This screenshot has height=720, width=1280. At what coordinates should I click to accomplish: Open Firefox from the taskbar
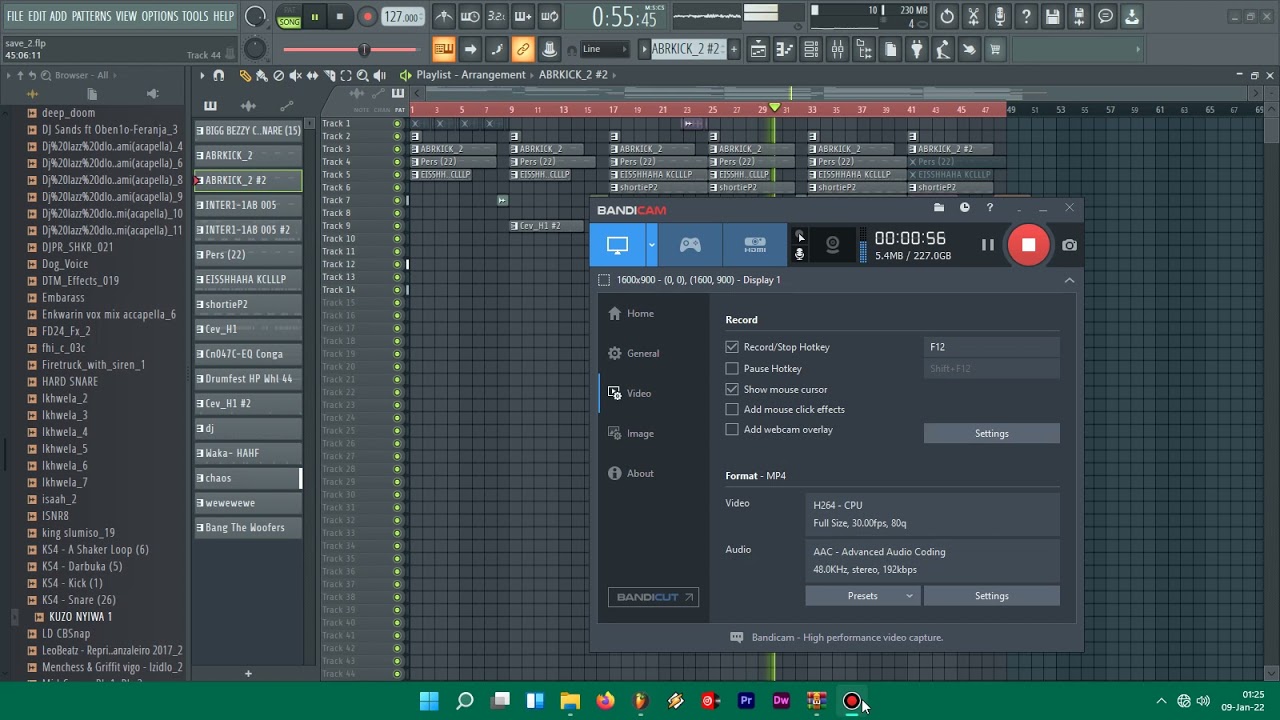click(x=605, y=701)
